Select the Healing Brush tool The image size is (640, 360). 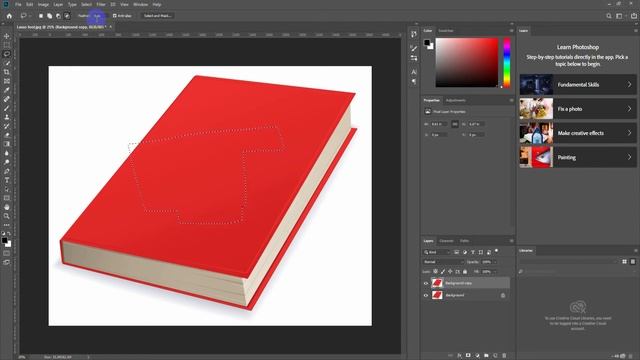point(7,99)
